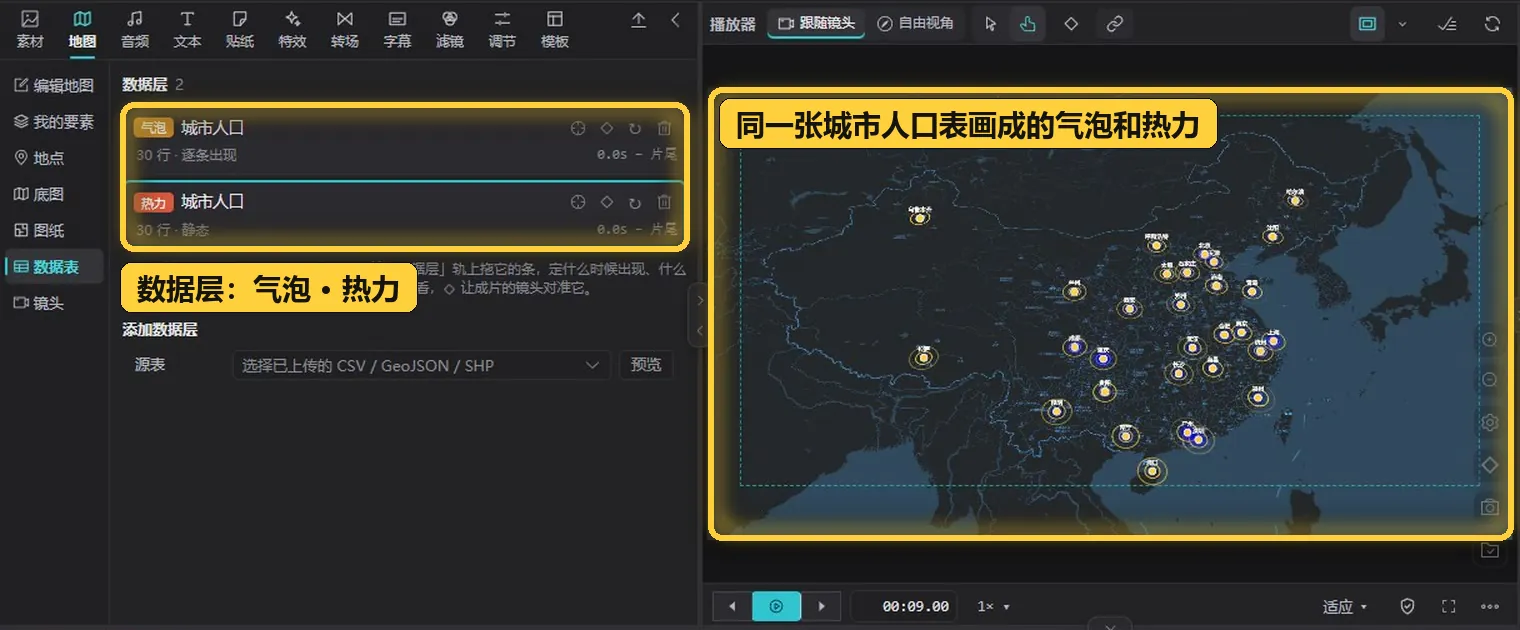The width and height of the screenshot is (1520, 630).
Task: Locate the 热力 layer with target icon
Action: 577,202
